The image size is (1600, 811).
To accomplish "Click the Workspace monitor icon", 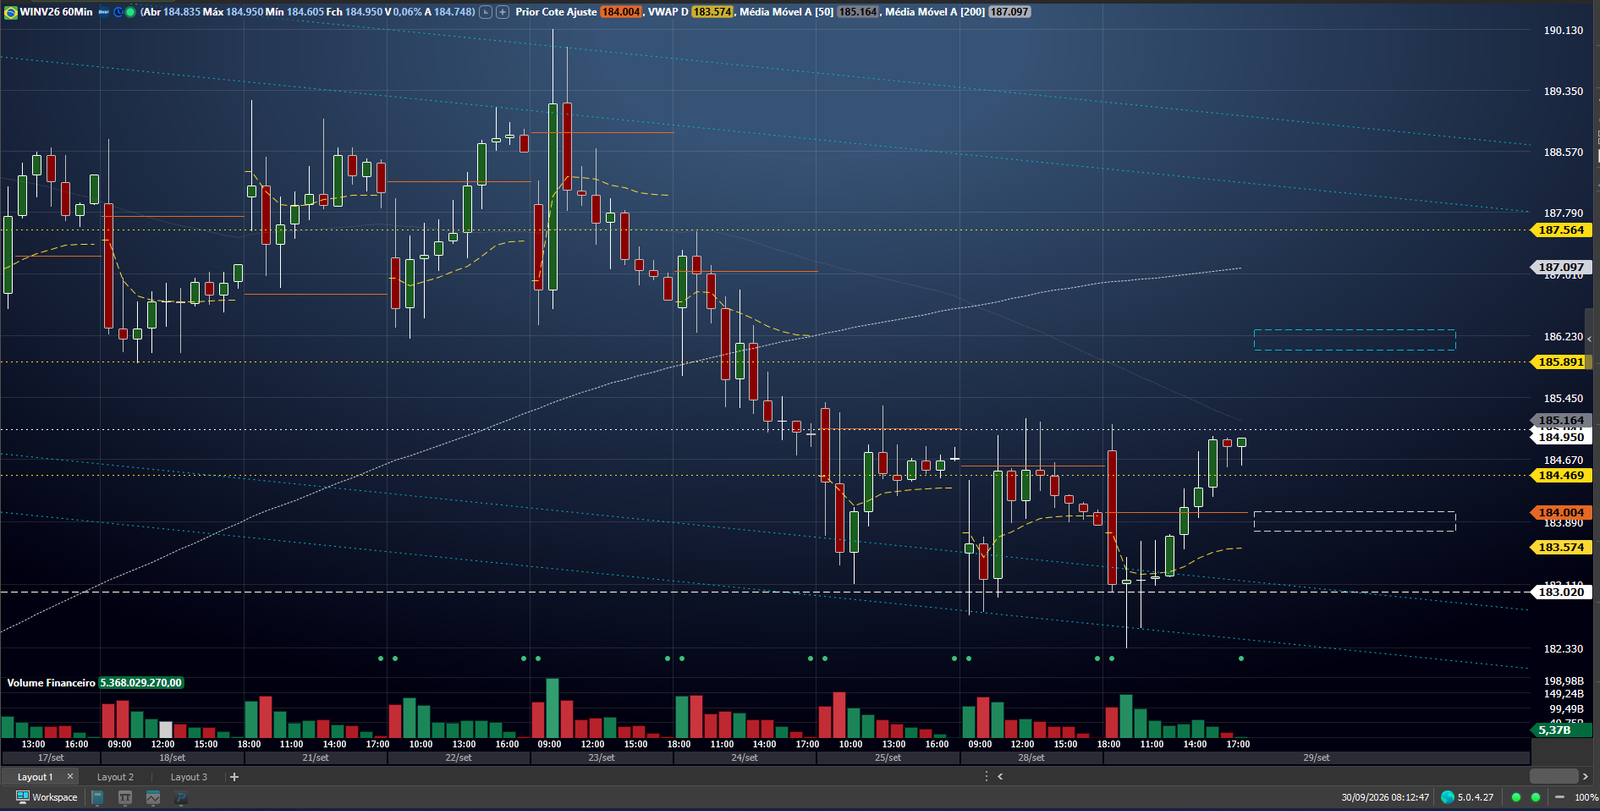I will click(22, 797).
